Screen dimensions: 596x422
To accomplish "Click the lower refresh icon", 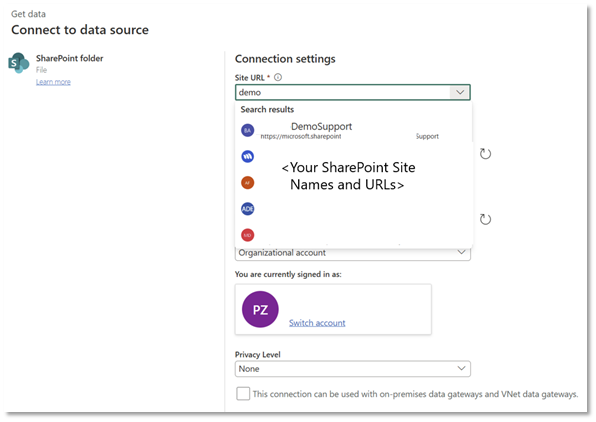I will click(x=485, y=219).
